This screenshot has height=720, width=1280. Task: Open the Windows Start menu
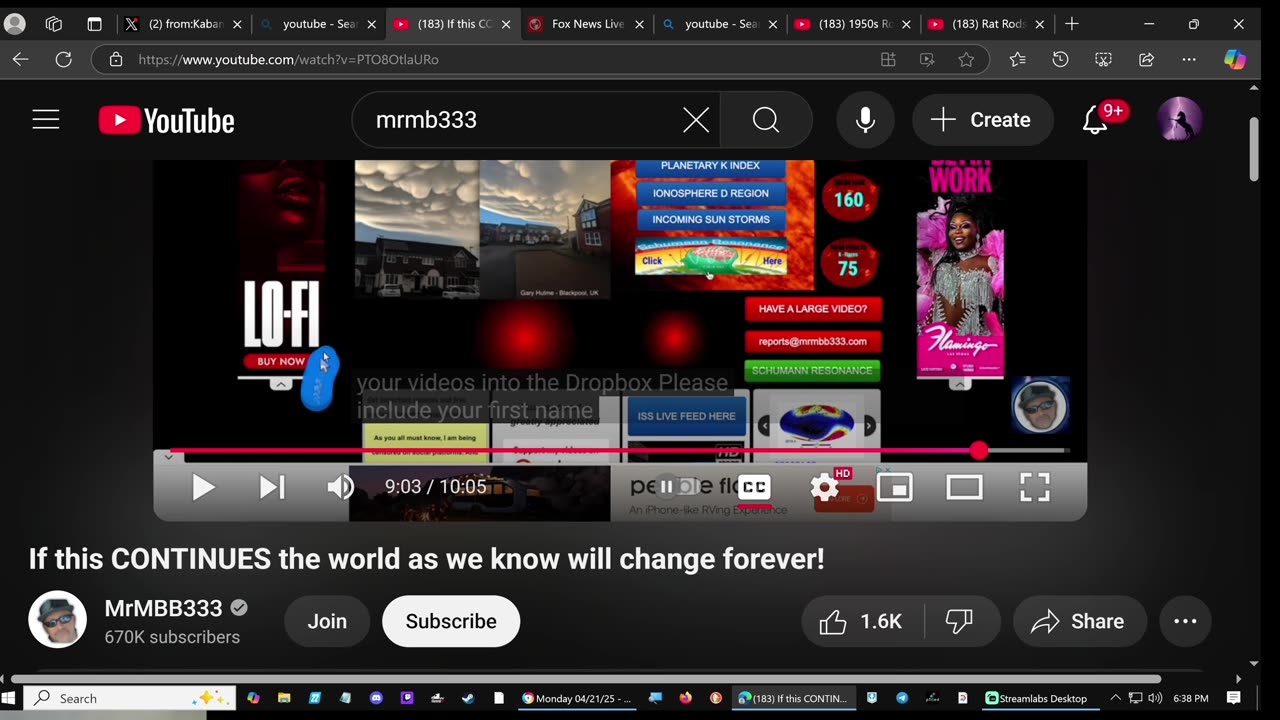point(10,698)
